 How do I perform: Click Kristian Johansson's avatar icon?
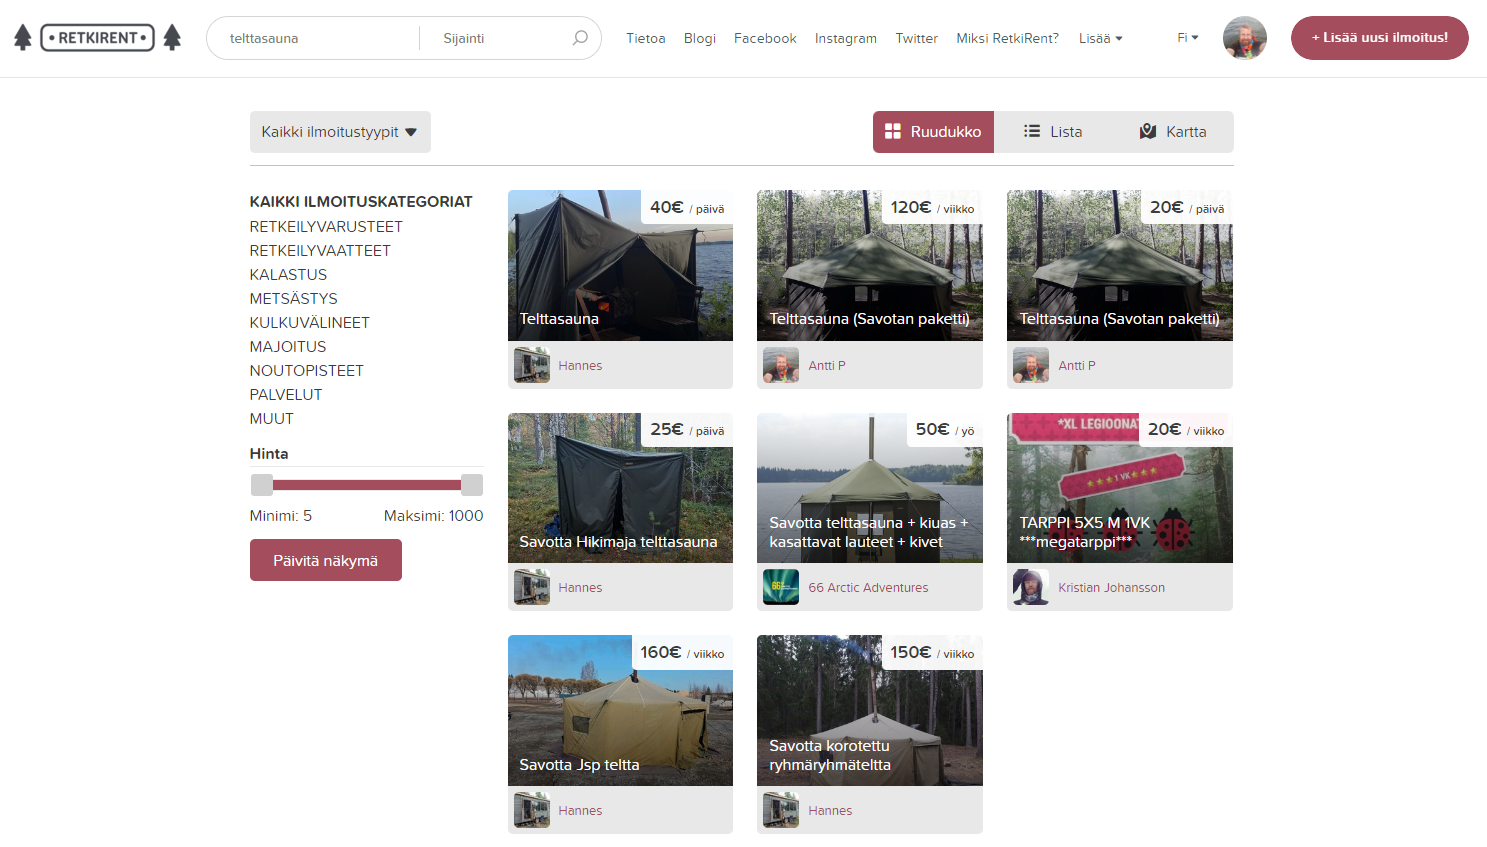[1030, 588]
